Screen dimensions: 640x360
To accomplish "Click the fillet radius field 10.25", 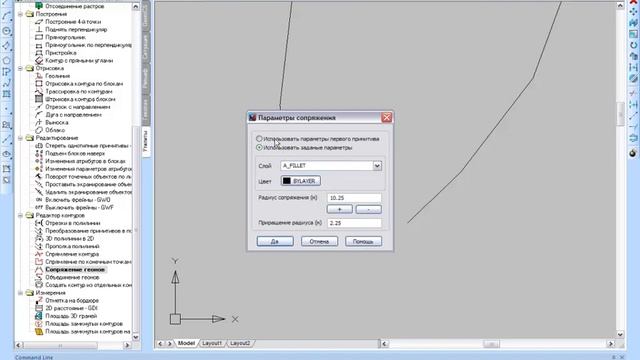I will tap(354, 198).
